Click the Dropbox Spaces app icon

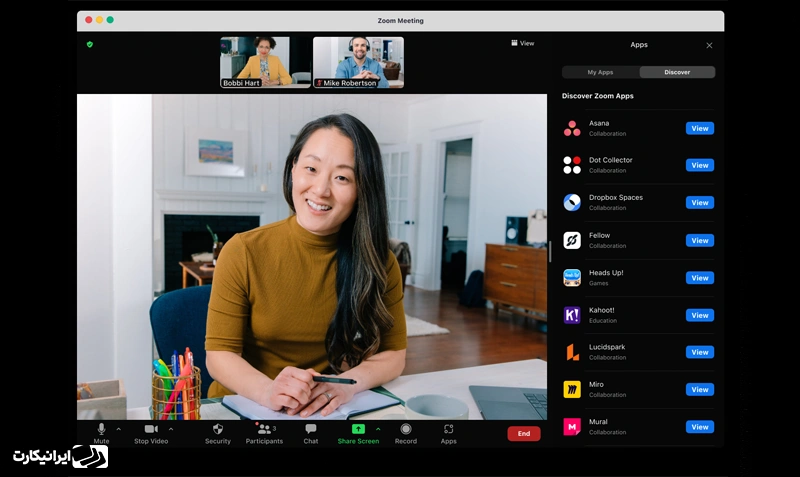pos(572,203)
